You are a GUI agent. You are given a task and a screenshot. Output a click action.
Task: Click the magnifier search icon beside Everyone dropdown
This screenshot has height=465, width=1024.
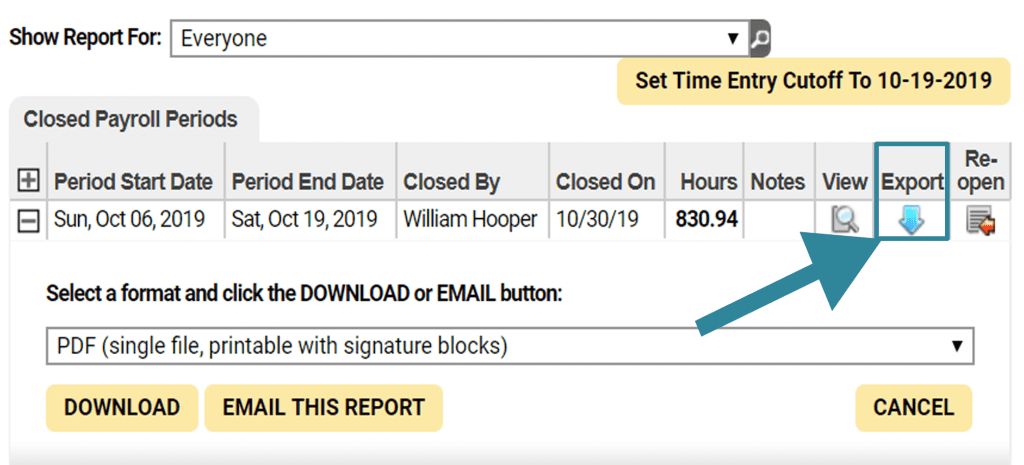[x=760, y=39]
